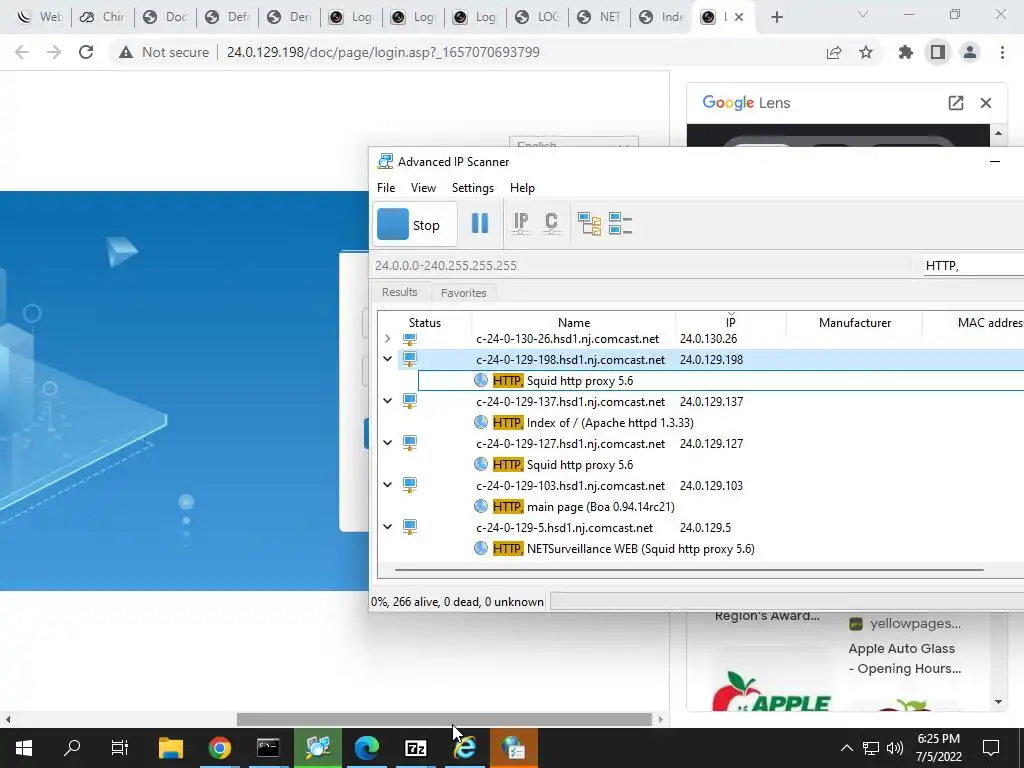Click the Stop scan button
Viewport: 1024px width, 768px height.
click(414, 225)
